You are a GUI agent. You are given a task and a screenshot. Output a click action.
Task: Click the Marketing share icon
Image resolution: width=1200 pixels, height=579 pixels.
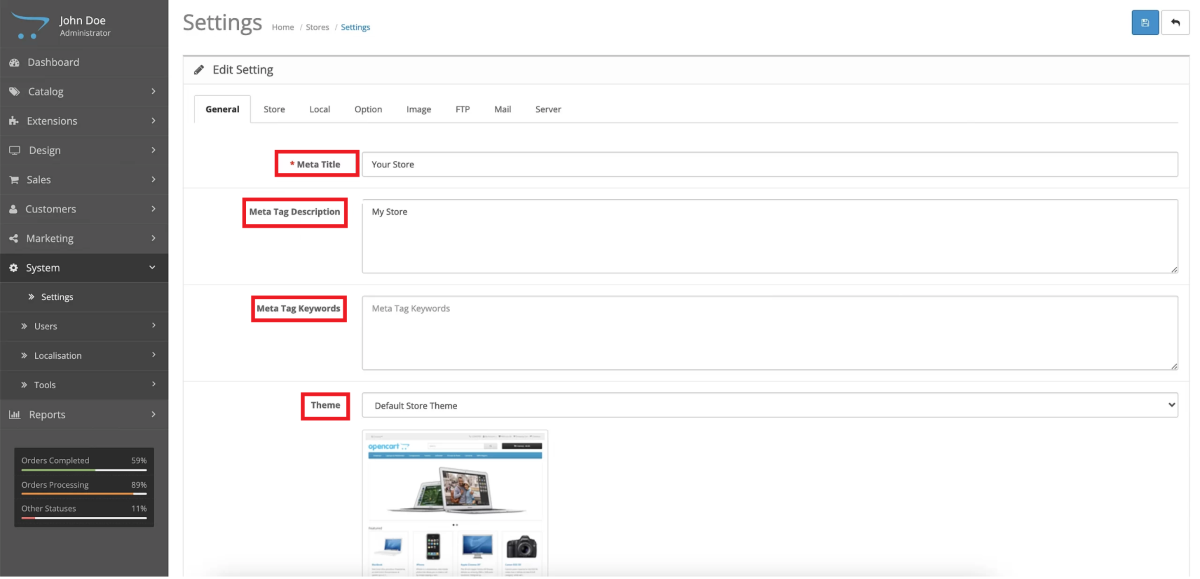point(14,238)
